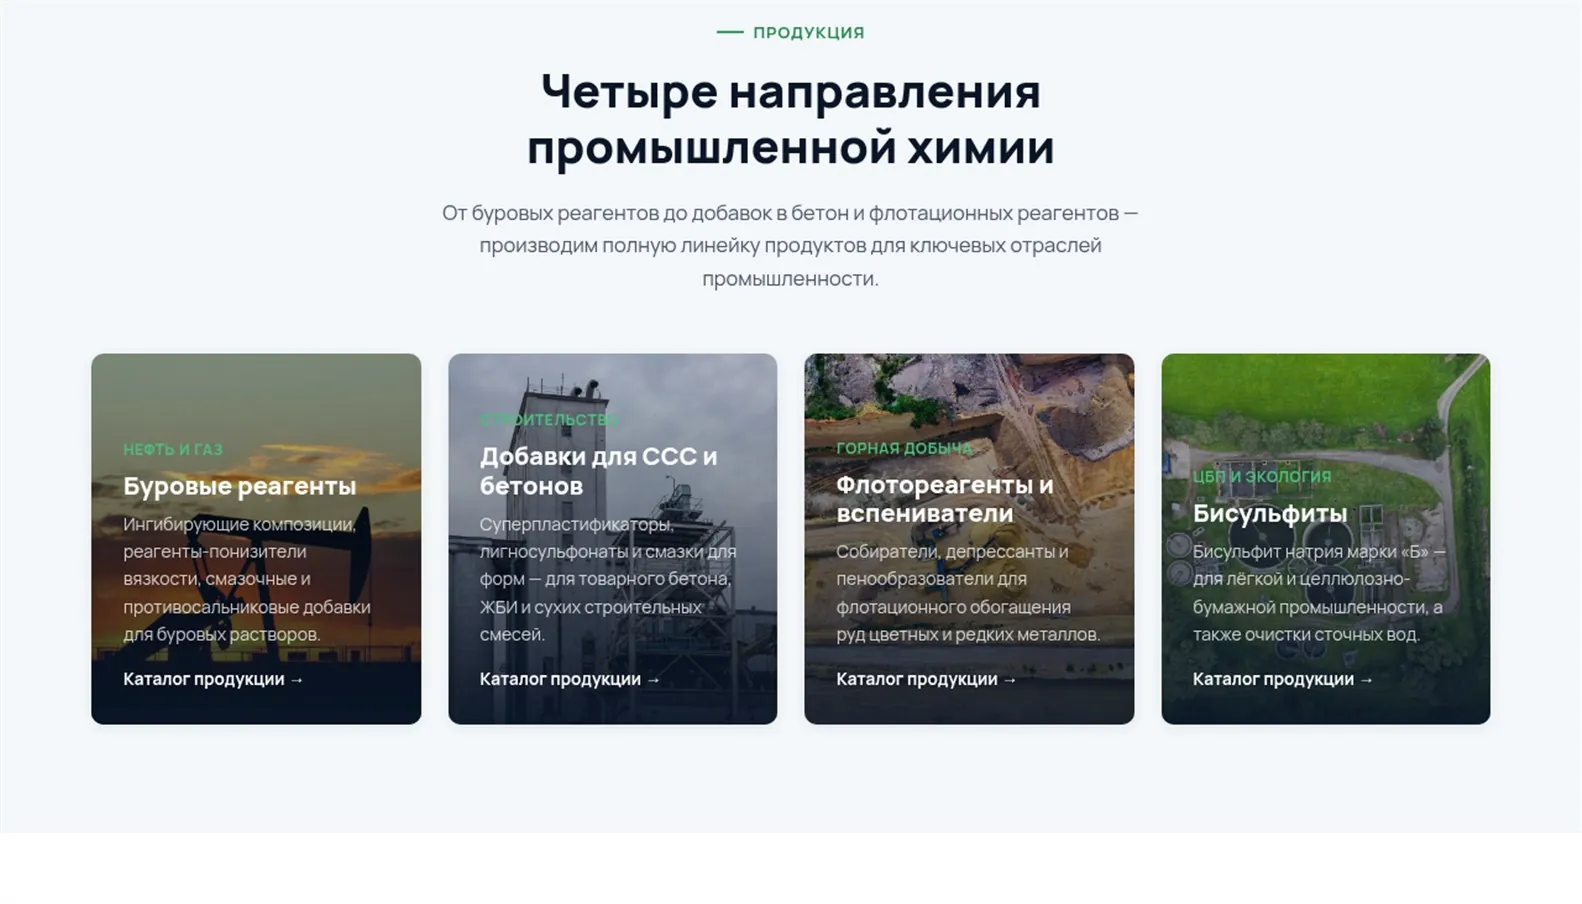The image size is (1582, 904).
Task: Click the heading Четыре направления промышленной химии
Action: point(791,119)
